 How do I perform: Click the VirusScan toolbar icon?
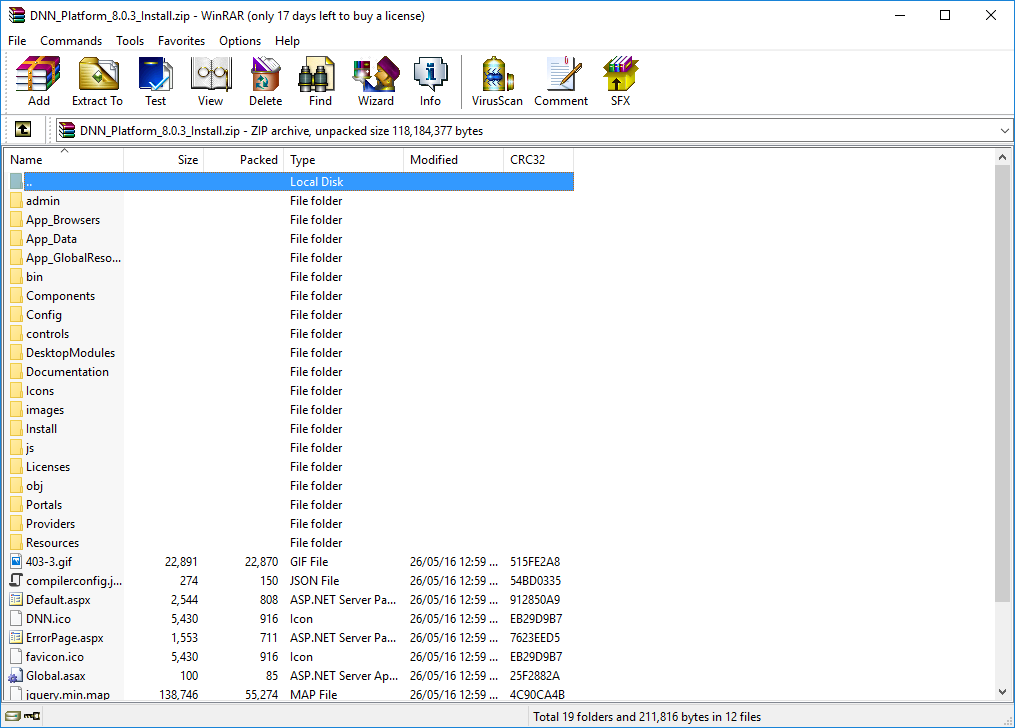497,81
